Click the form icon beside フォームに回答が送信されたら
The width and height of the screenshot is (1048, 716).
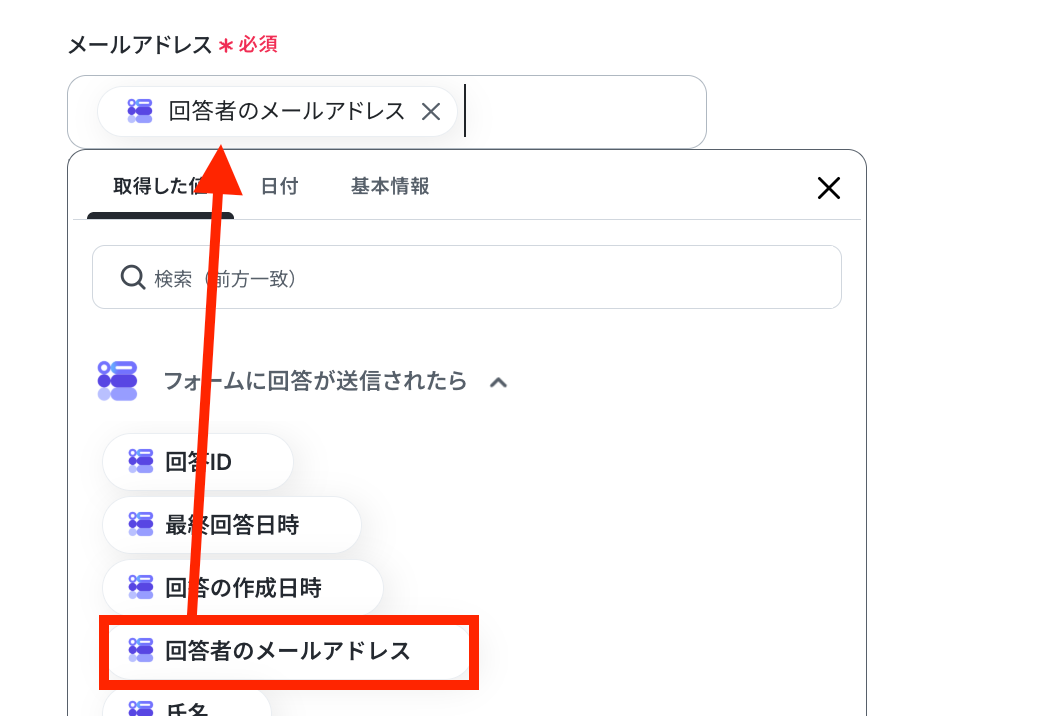118,381
